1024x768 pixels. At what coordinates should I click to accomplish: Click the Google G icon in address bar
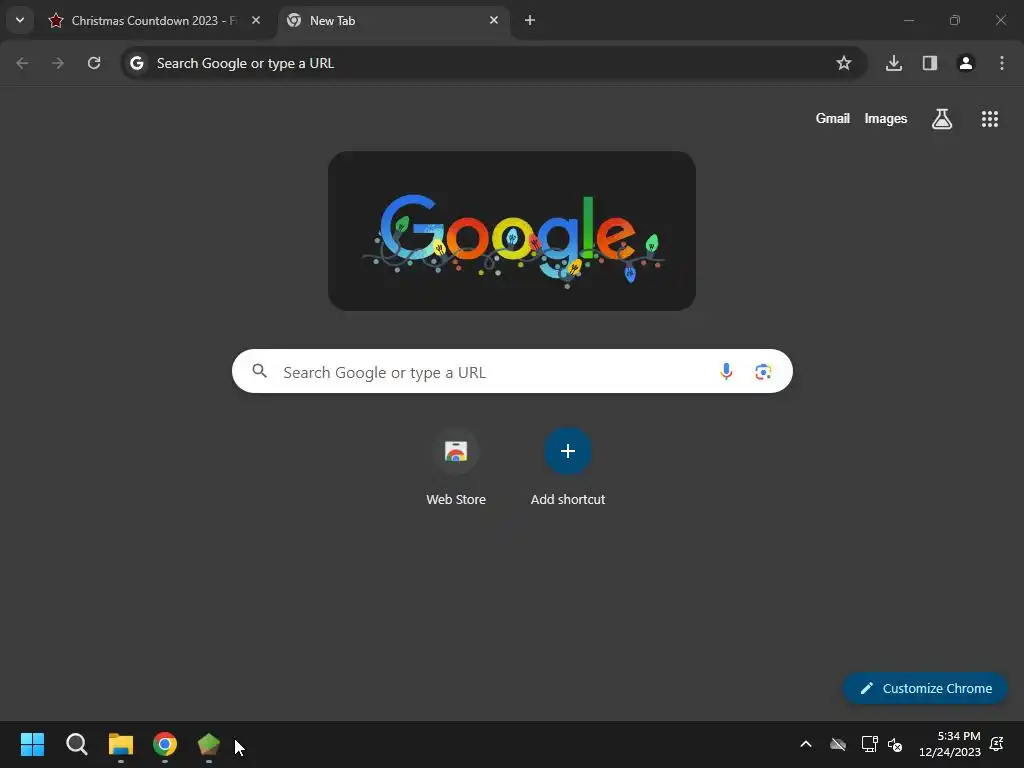136,63
